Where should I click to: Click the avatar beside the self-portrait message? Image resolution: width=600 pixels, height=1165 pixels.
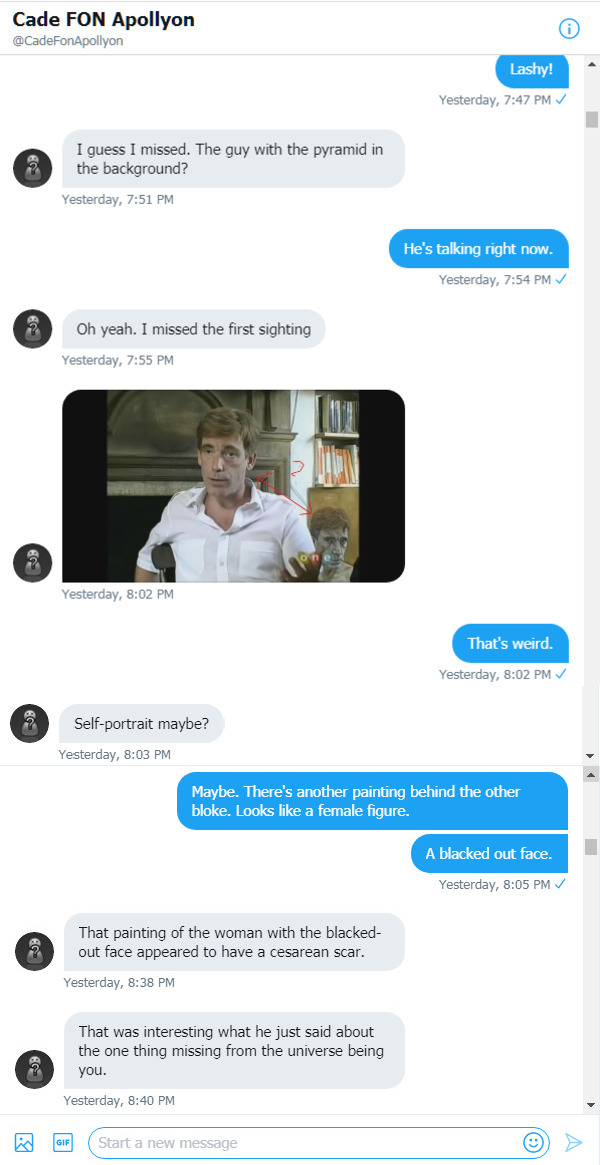(x=29, y=723)
